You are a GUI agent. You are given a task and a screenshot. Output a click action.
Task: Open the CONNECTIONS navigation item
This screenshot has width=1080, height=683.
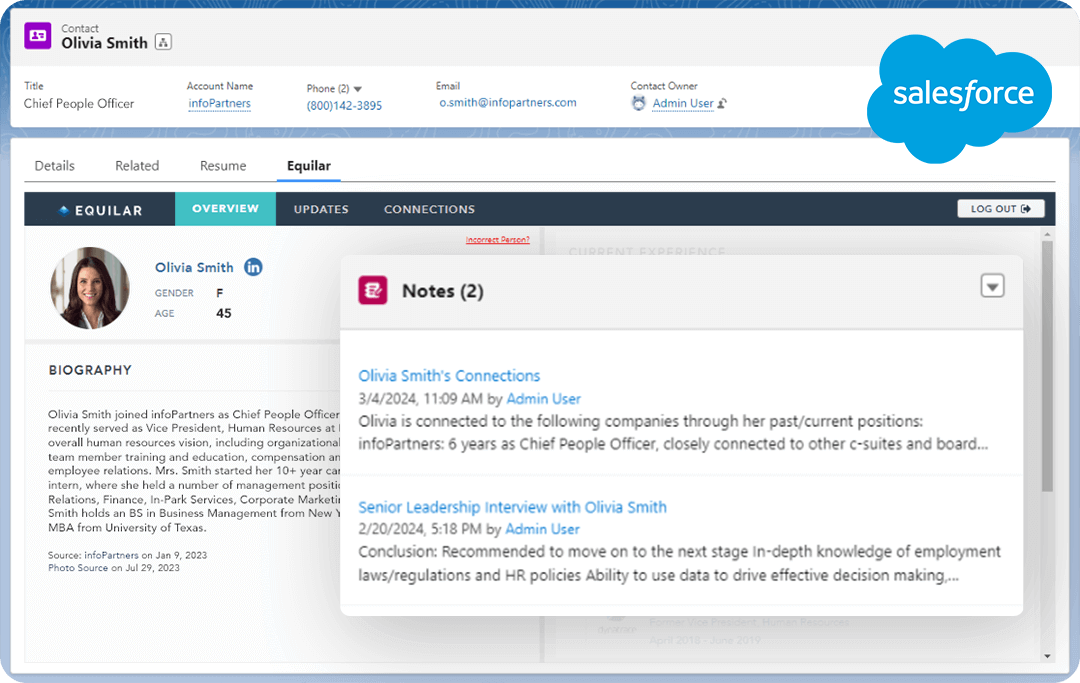429,209
